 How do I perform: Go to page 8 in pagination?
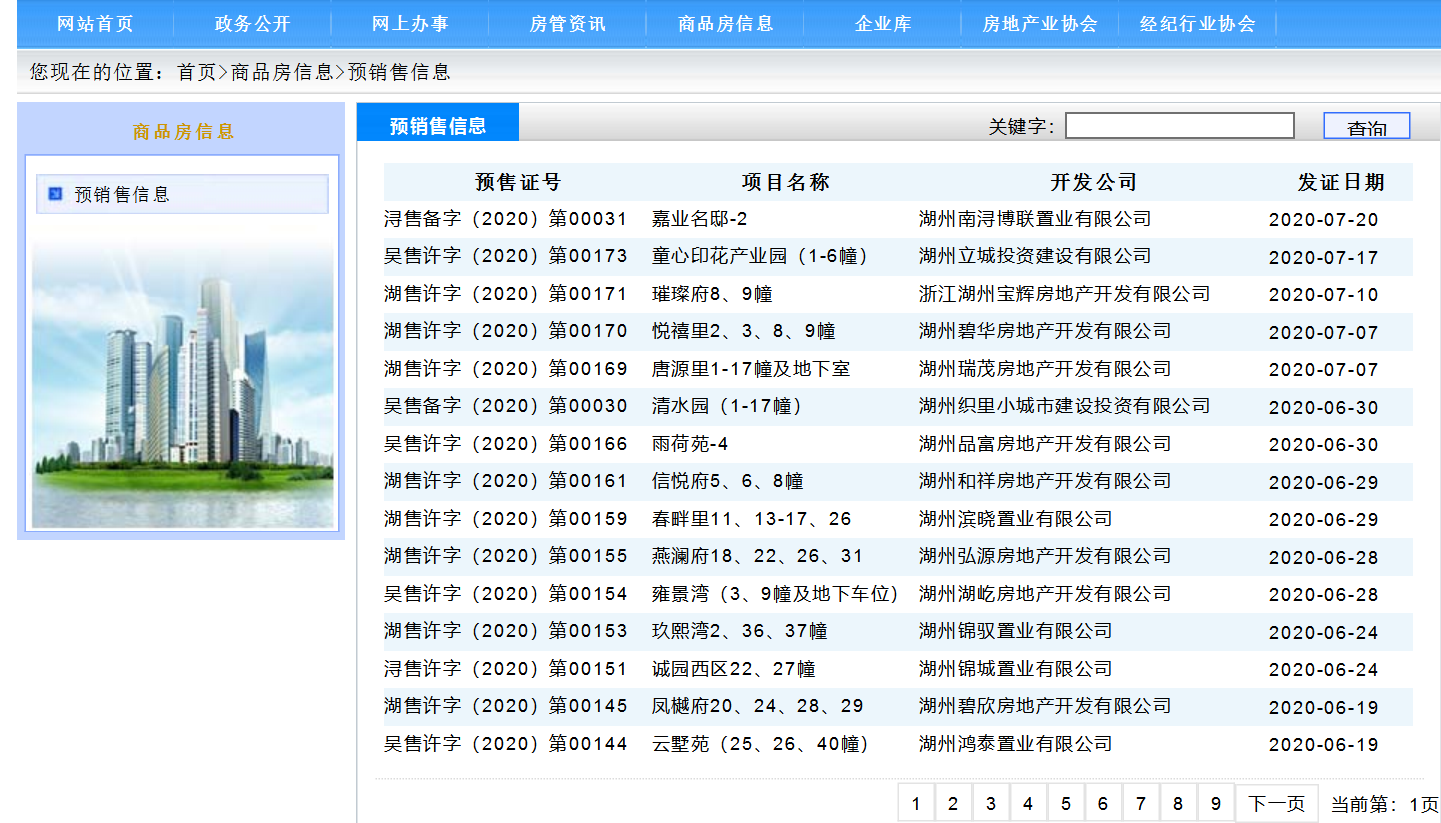1178,803
